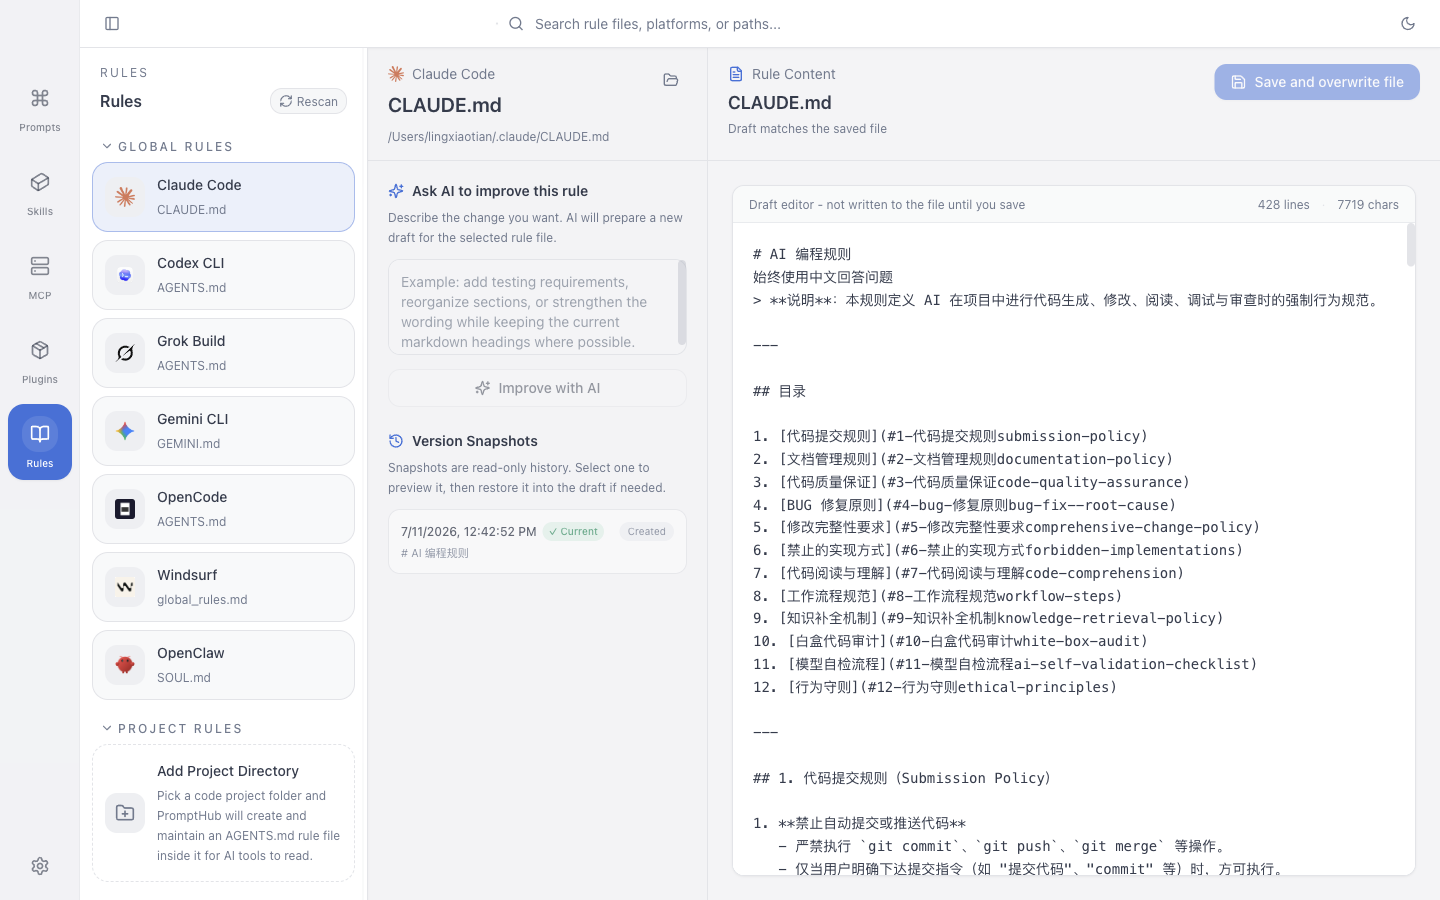Click the Version Snapshots history icon
1440x900 pixels.
coord(396,441)
